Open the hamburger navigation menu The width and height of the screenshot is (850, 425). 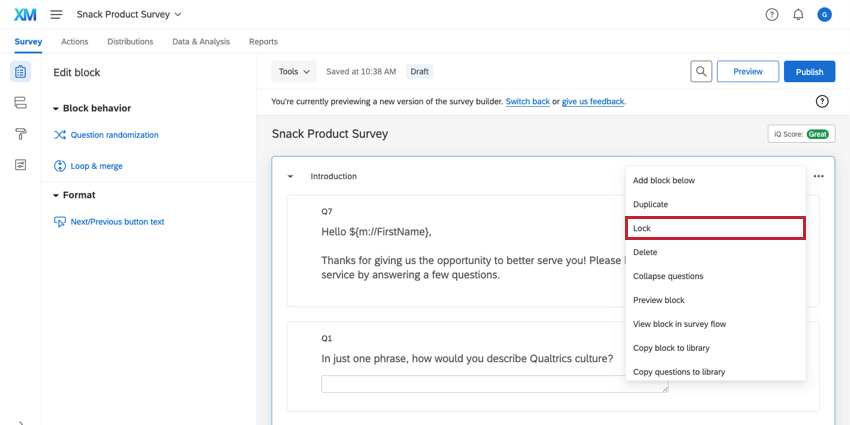tap(56, 15)
